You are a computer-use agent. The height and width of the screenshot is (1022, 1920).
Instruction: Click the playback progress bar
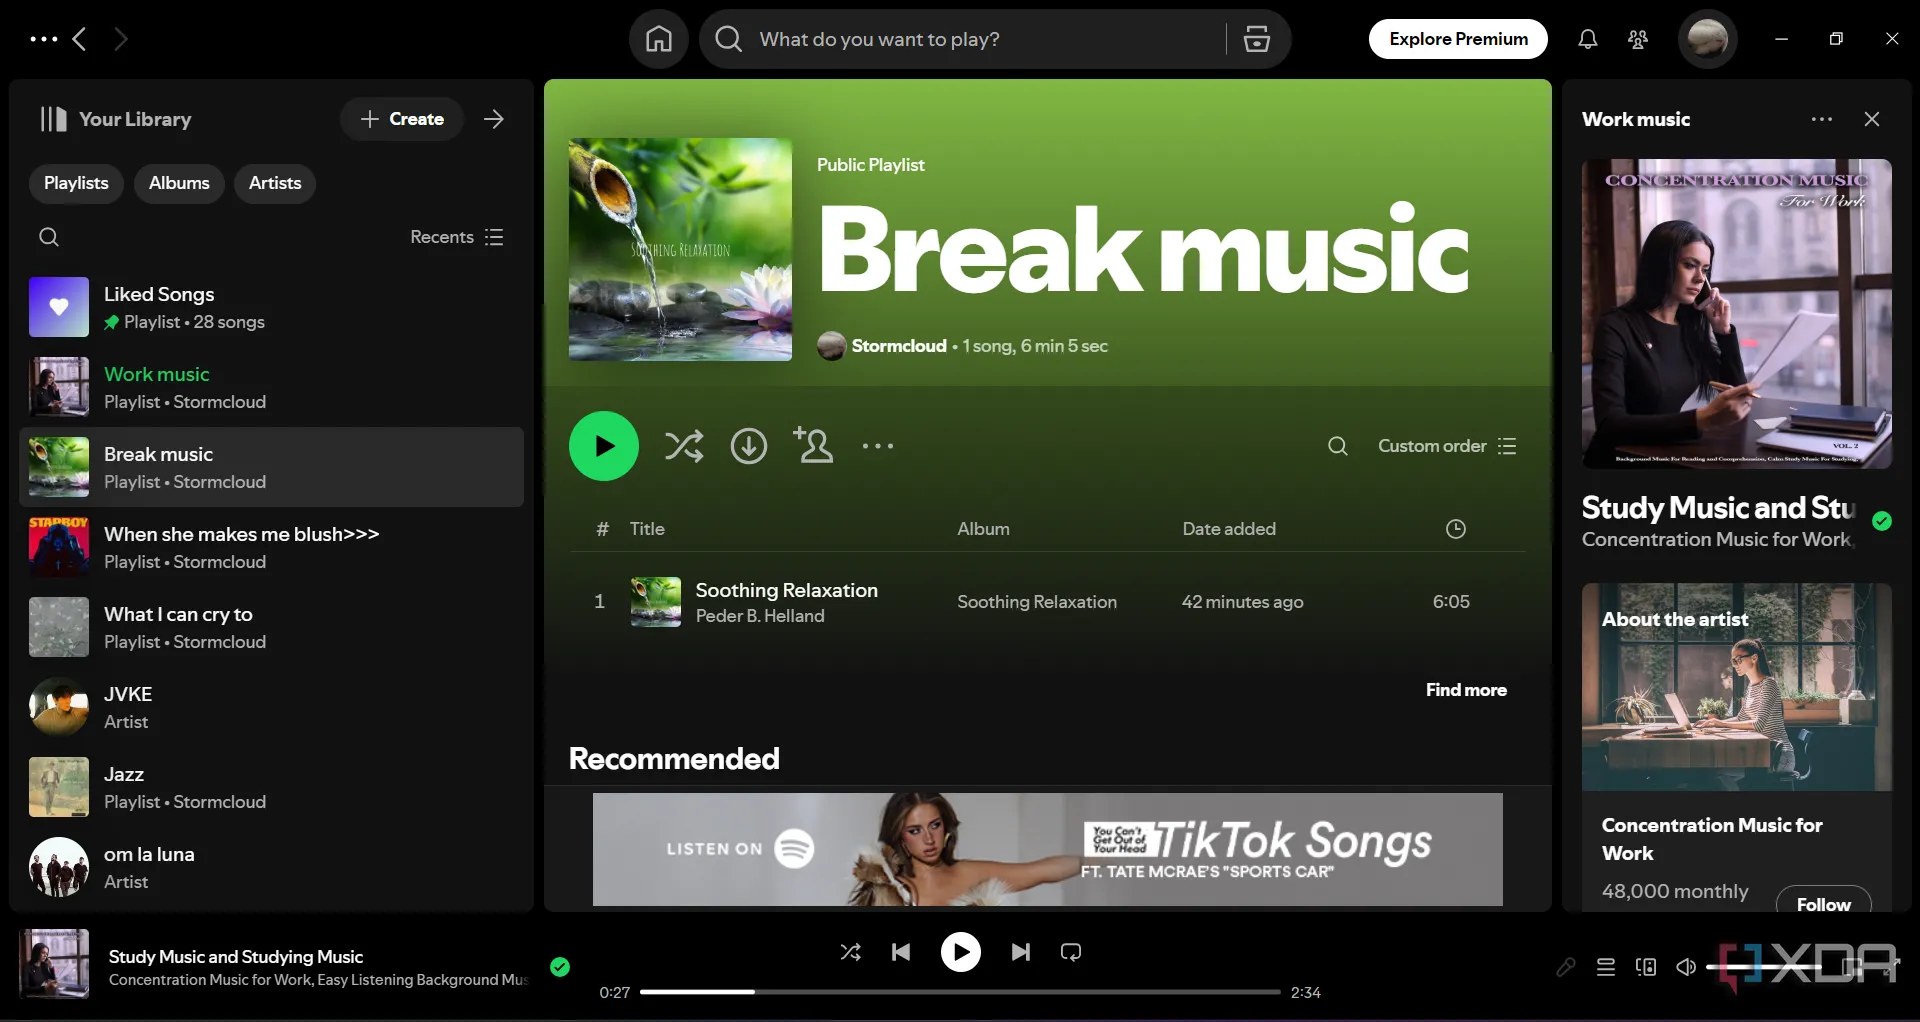[960, 992]
